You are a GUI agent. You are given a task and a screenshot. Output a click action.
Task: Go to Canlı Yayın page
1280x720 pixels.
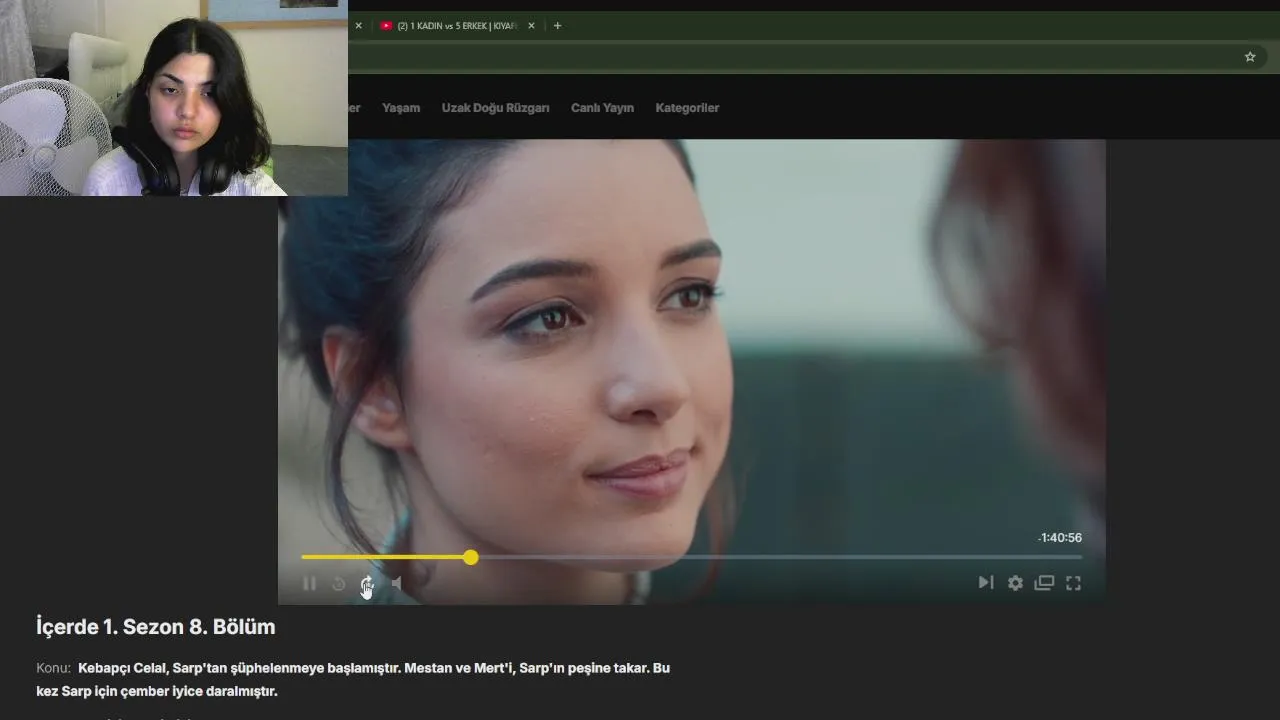602,108
